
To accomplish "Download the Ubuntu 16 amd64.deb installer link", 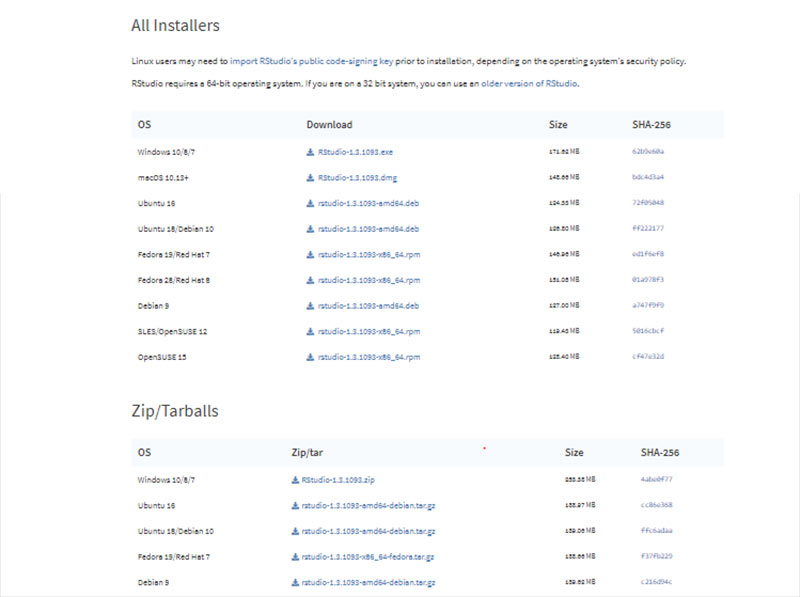I will coord(368,203).
